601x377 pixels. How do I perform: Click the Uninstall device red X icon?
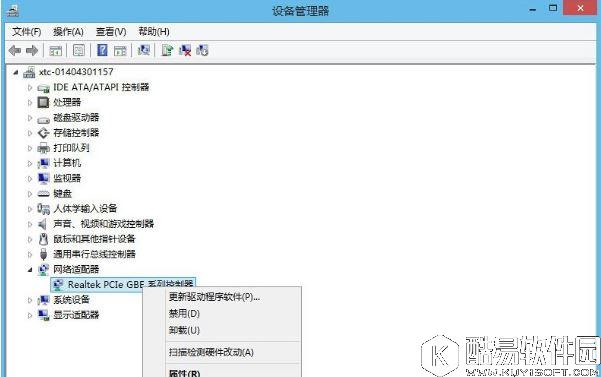(185, 51)
